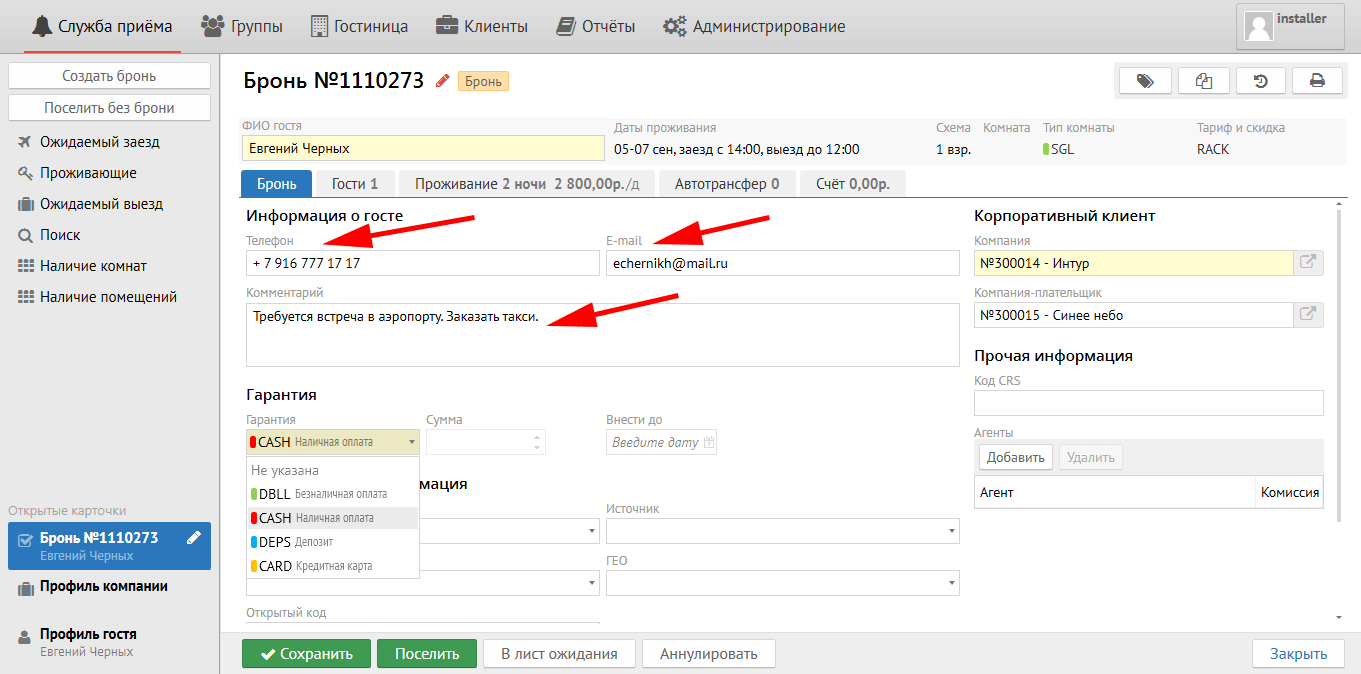Click the Телефон input field

tap(421, 263)
